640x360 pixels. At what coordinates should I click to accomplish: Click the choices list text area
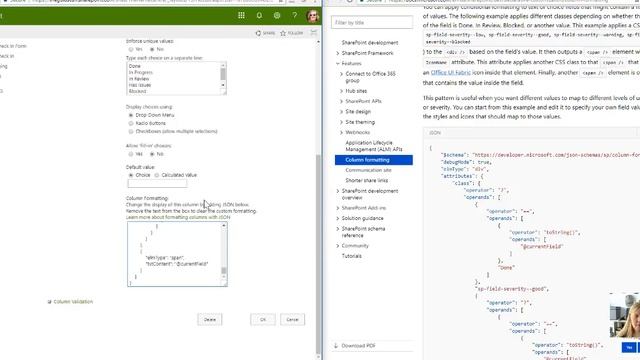coord(173,78)
